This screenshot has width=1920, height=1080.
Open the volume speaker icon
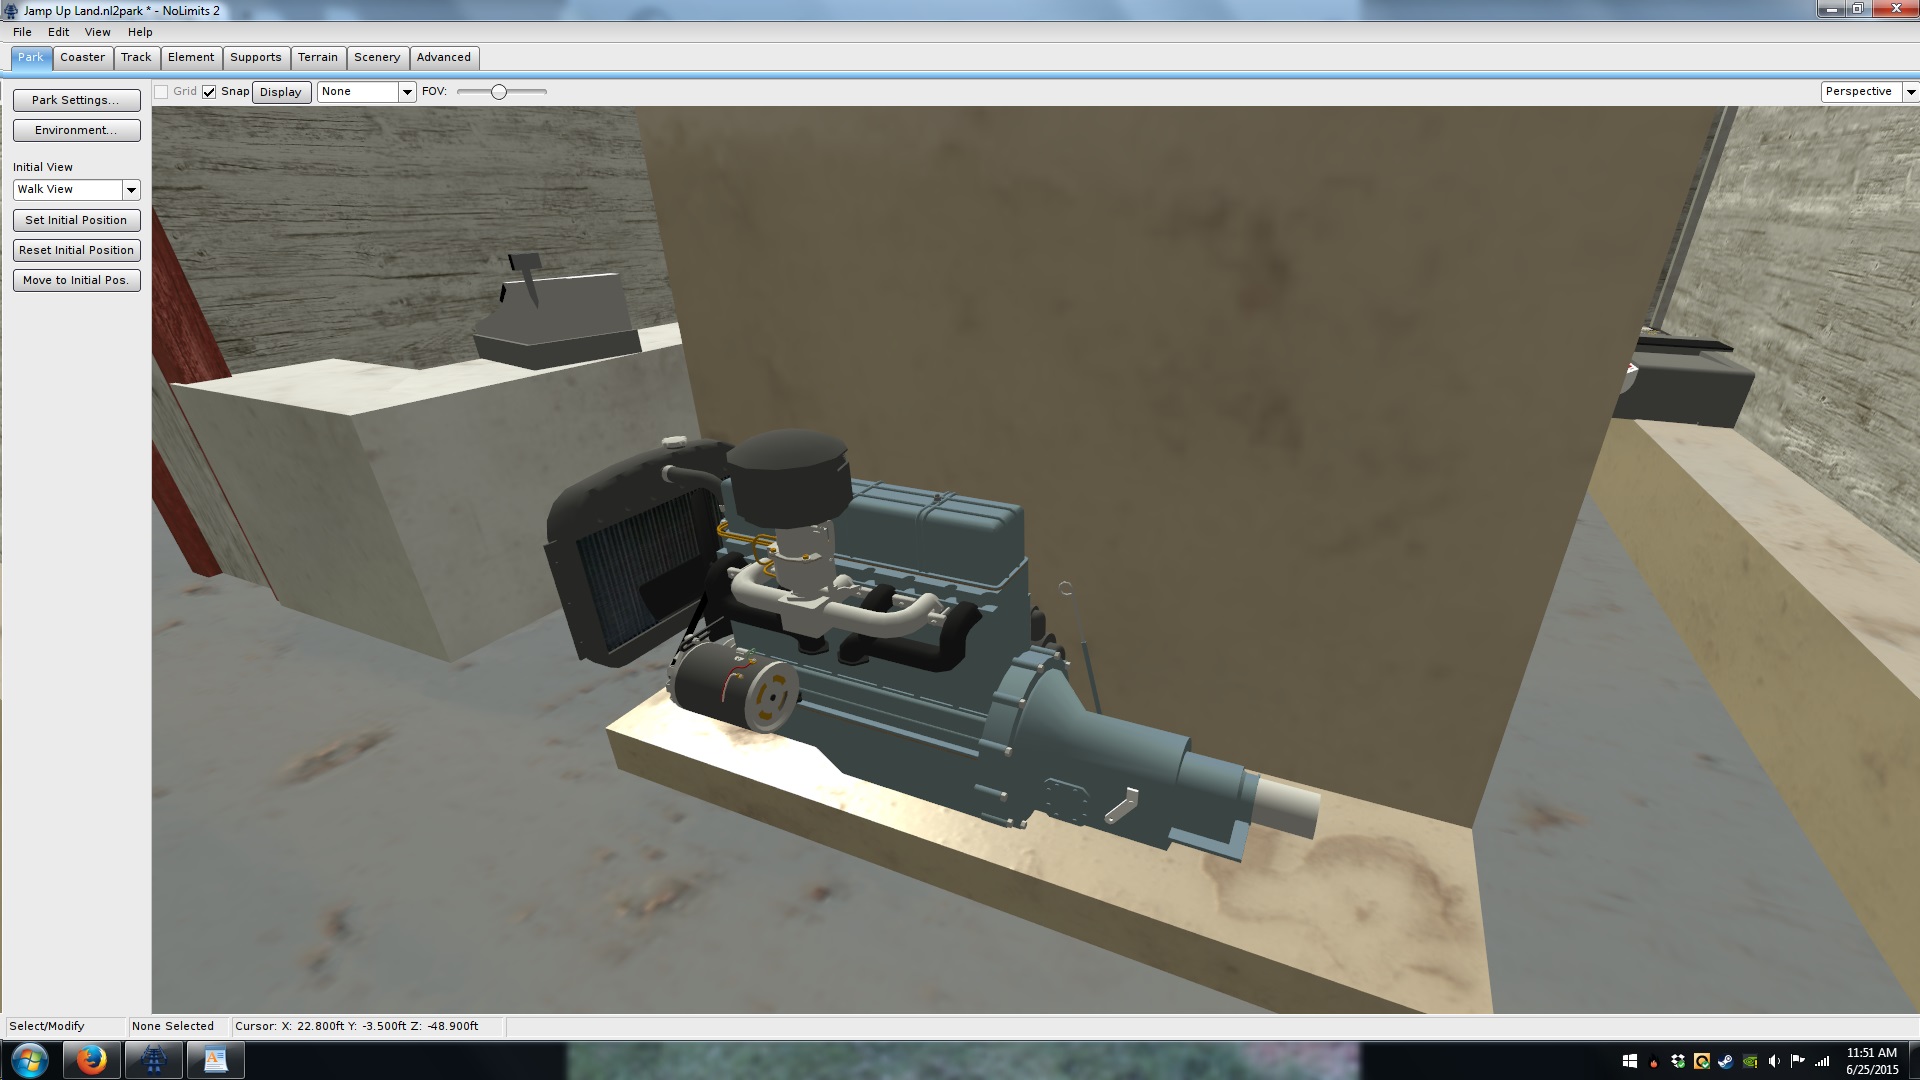click(x=1773, y=1061)
